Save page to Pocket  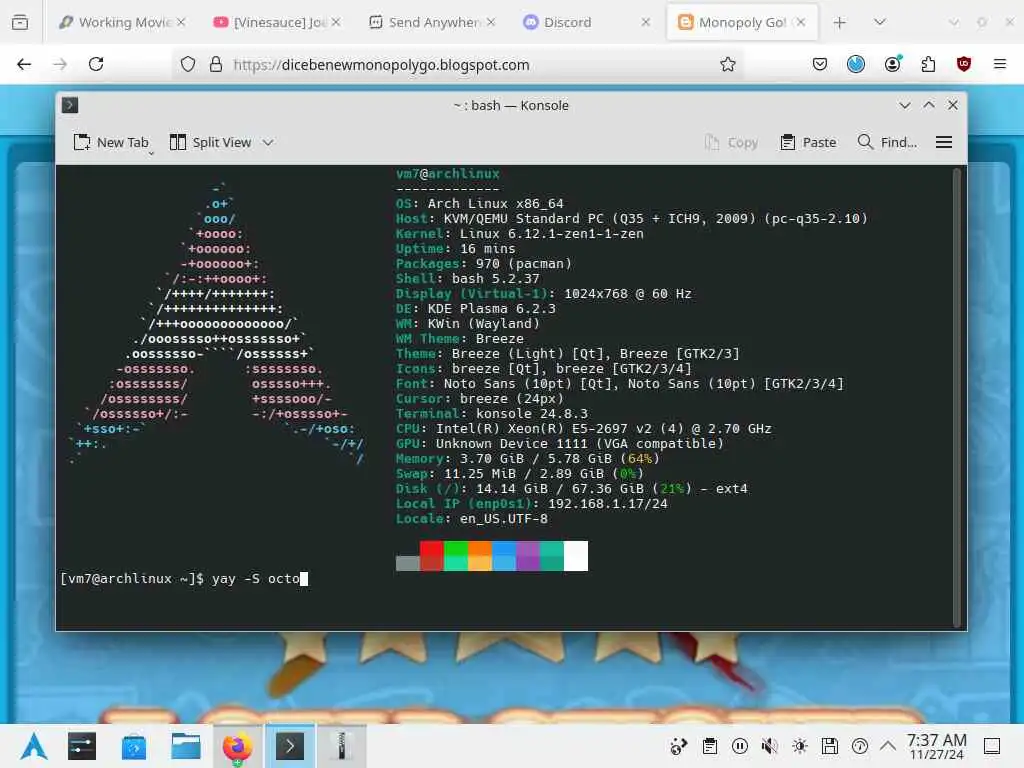click(x=820, y=64)
